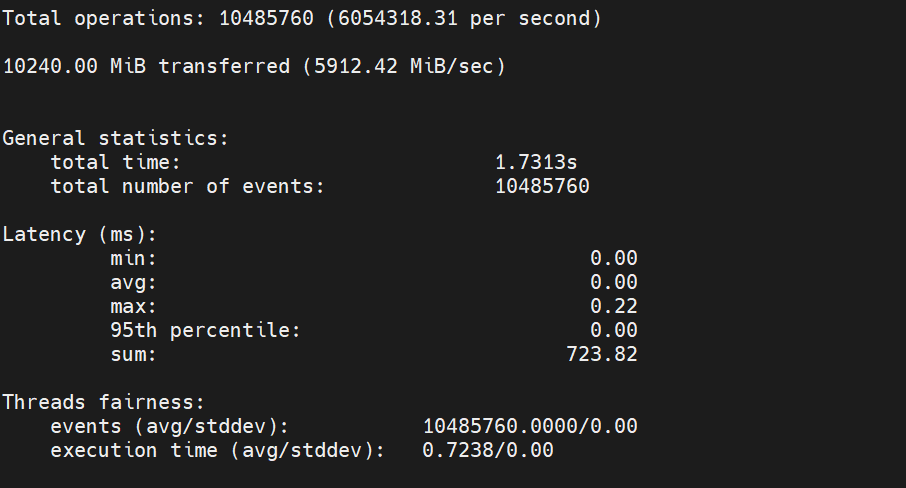Click the 'events (avg/stddev):' label
The width and height of the screenshot is (906, 488).
click(170, 427)
